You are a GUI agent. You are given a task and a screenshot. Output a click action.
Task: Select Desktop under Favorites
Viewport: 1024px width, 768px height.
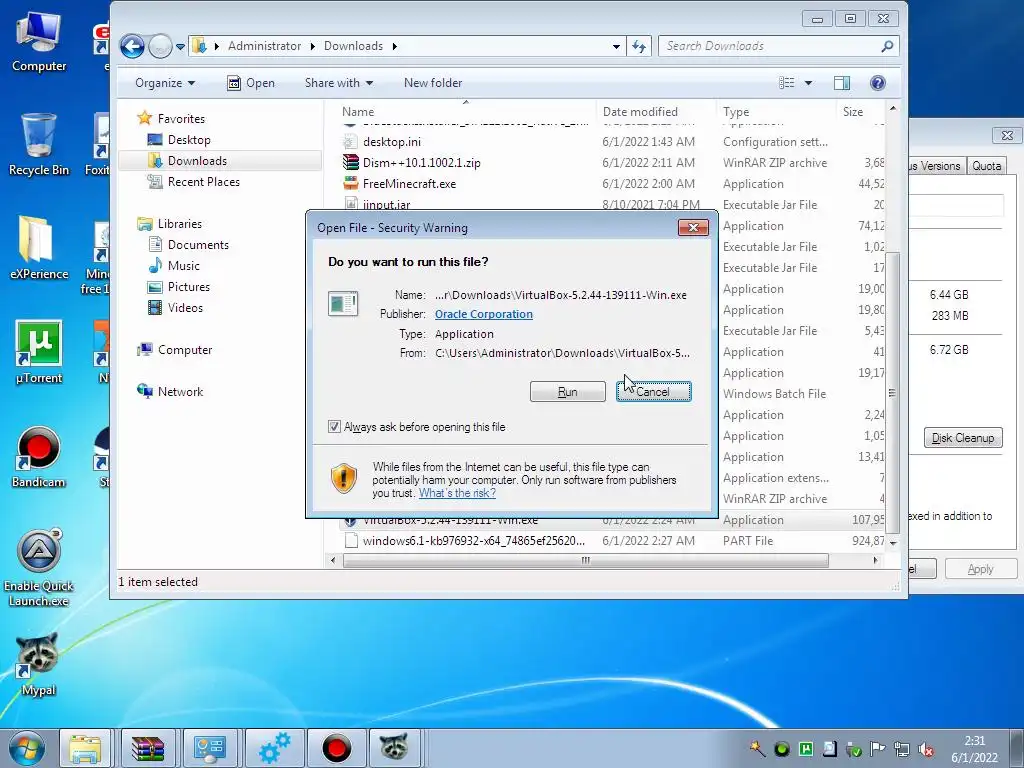point(189,140)
